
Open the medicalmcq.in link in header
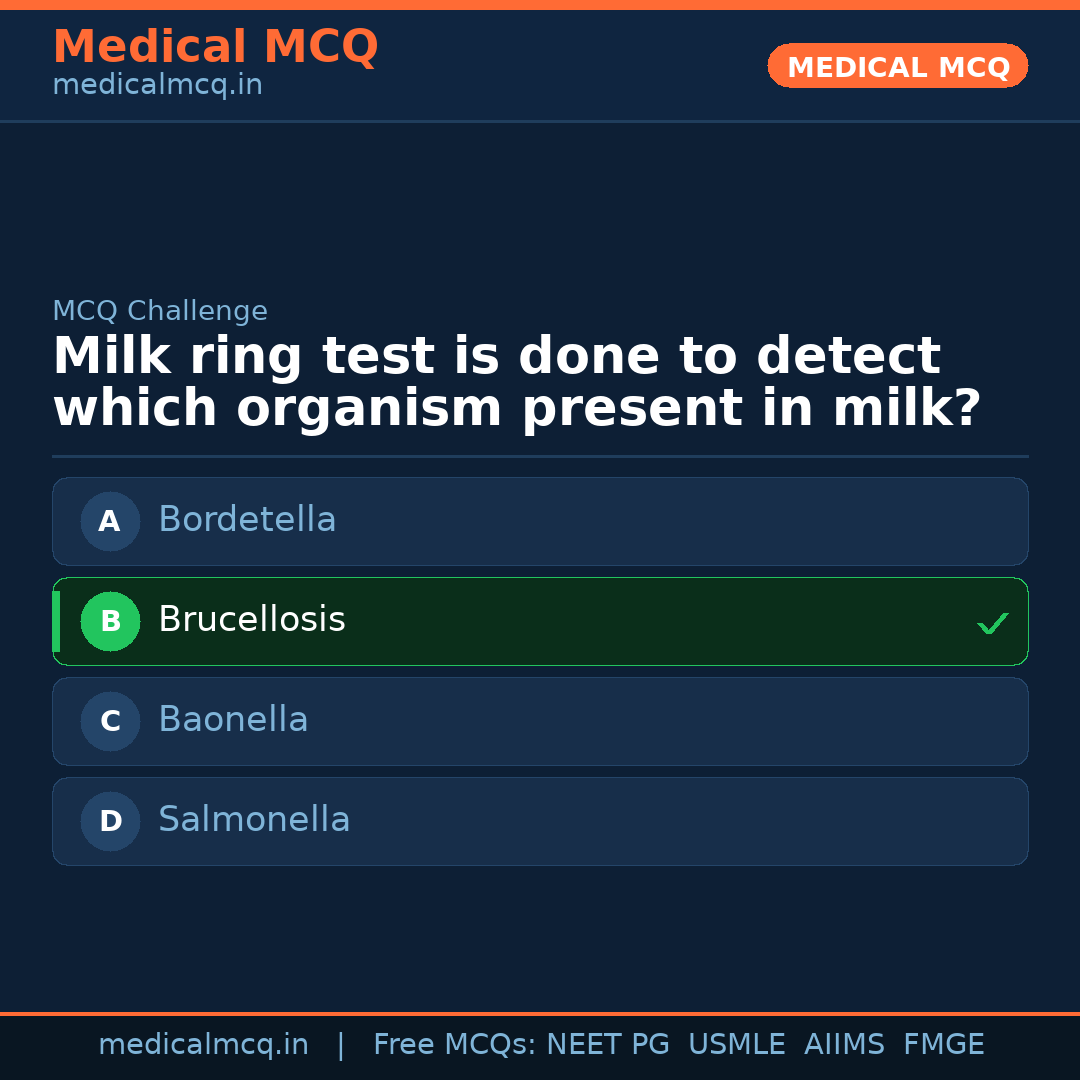(x=157, y=85)
